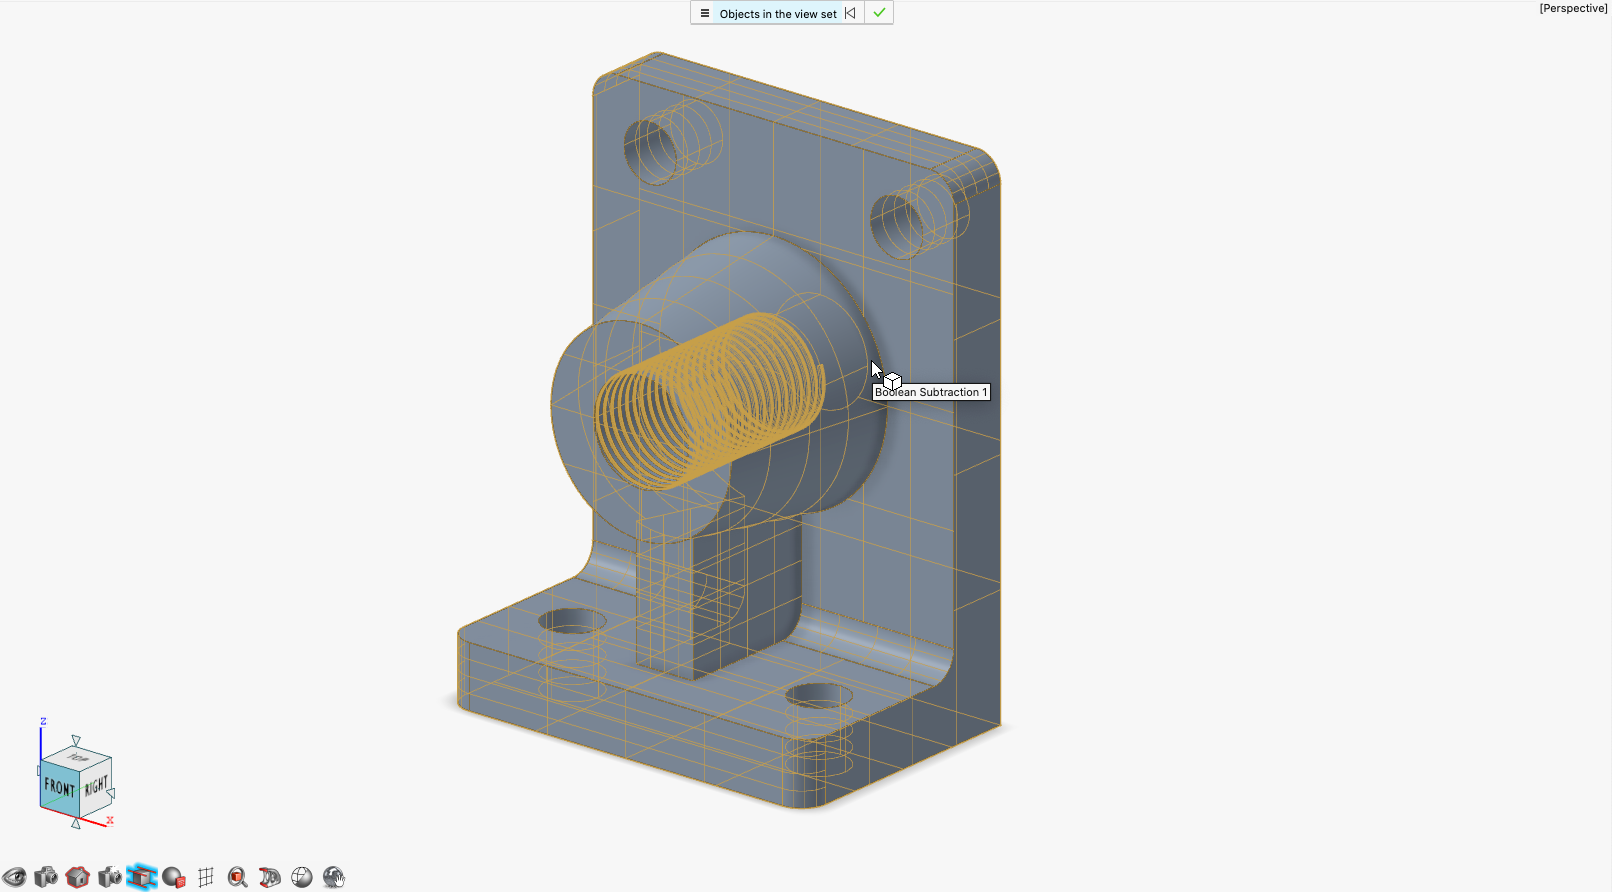Open the hamburger menu in selection bar
This screenshot has width=1612, height=892.
click(705, 13)
